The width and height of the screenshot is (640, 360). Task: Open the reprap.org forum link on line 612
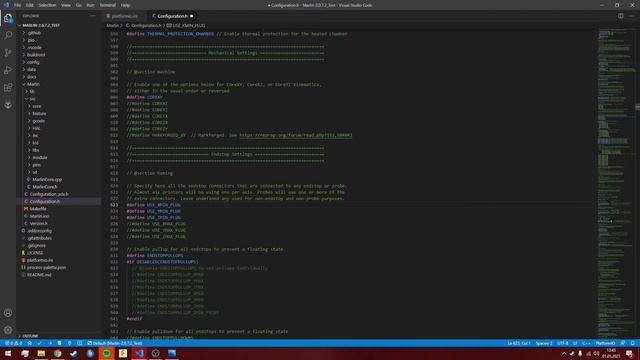[x=296, y=135]
